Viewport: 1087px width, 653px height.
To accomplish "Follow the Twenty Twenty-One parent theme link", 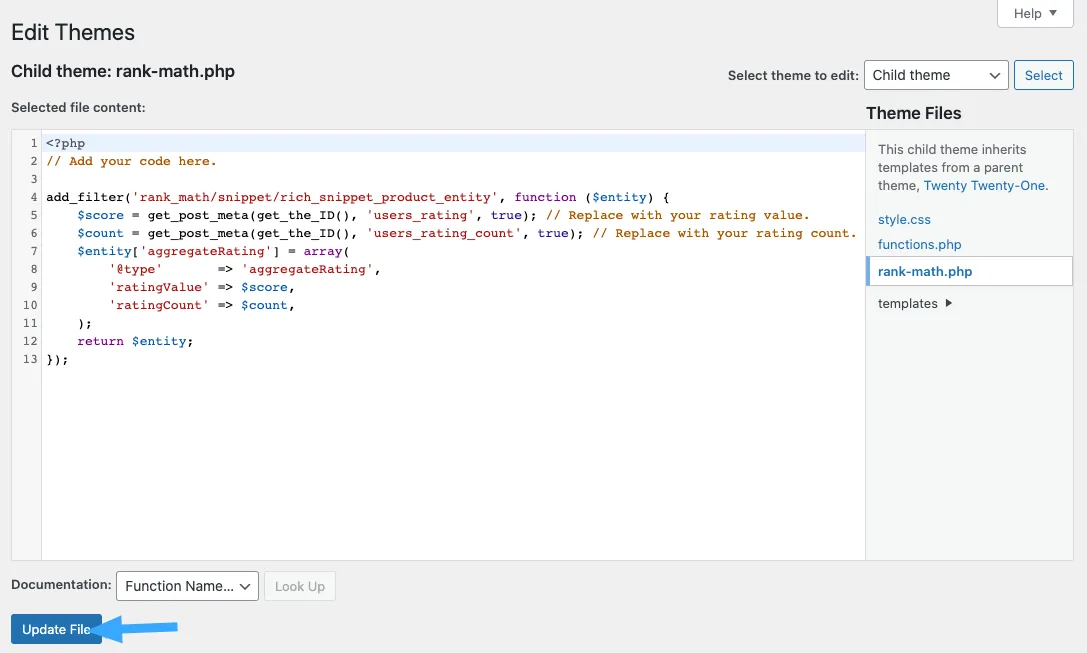I will coord(984,186).
